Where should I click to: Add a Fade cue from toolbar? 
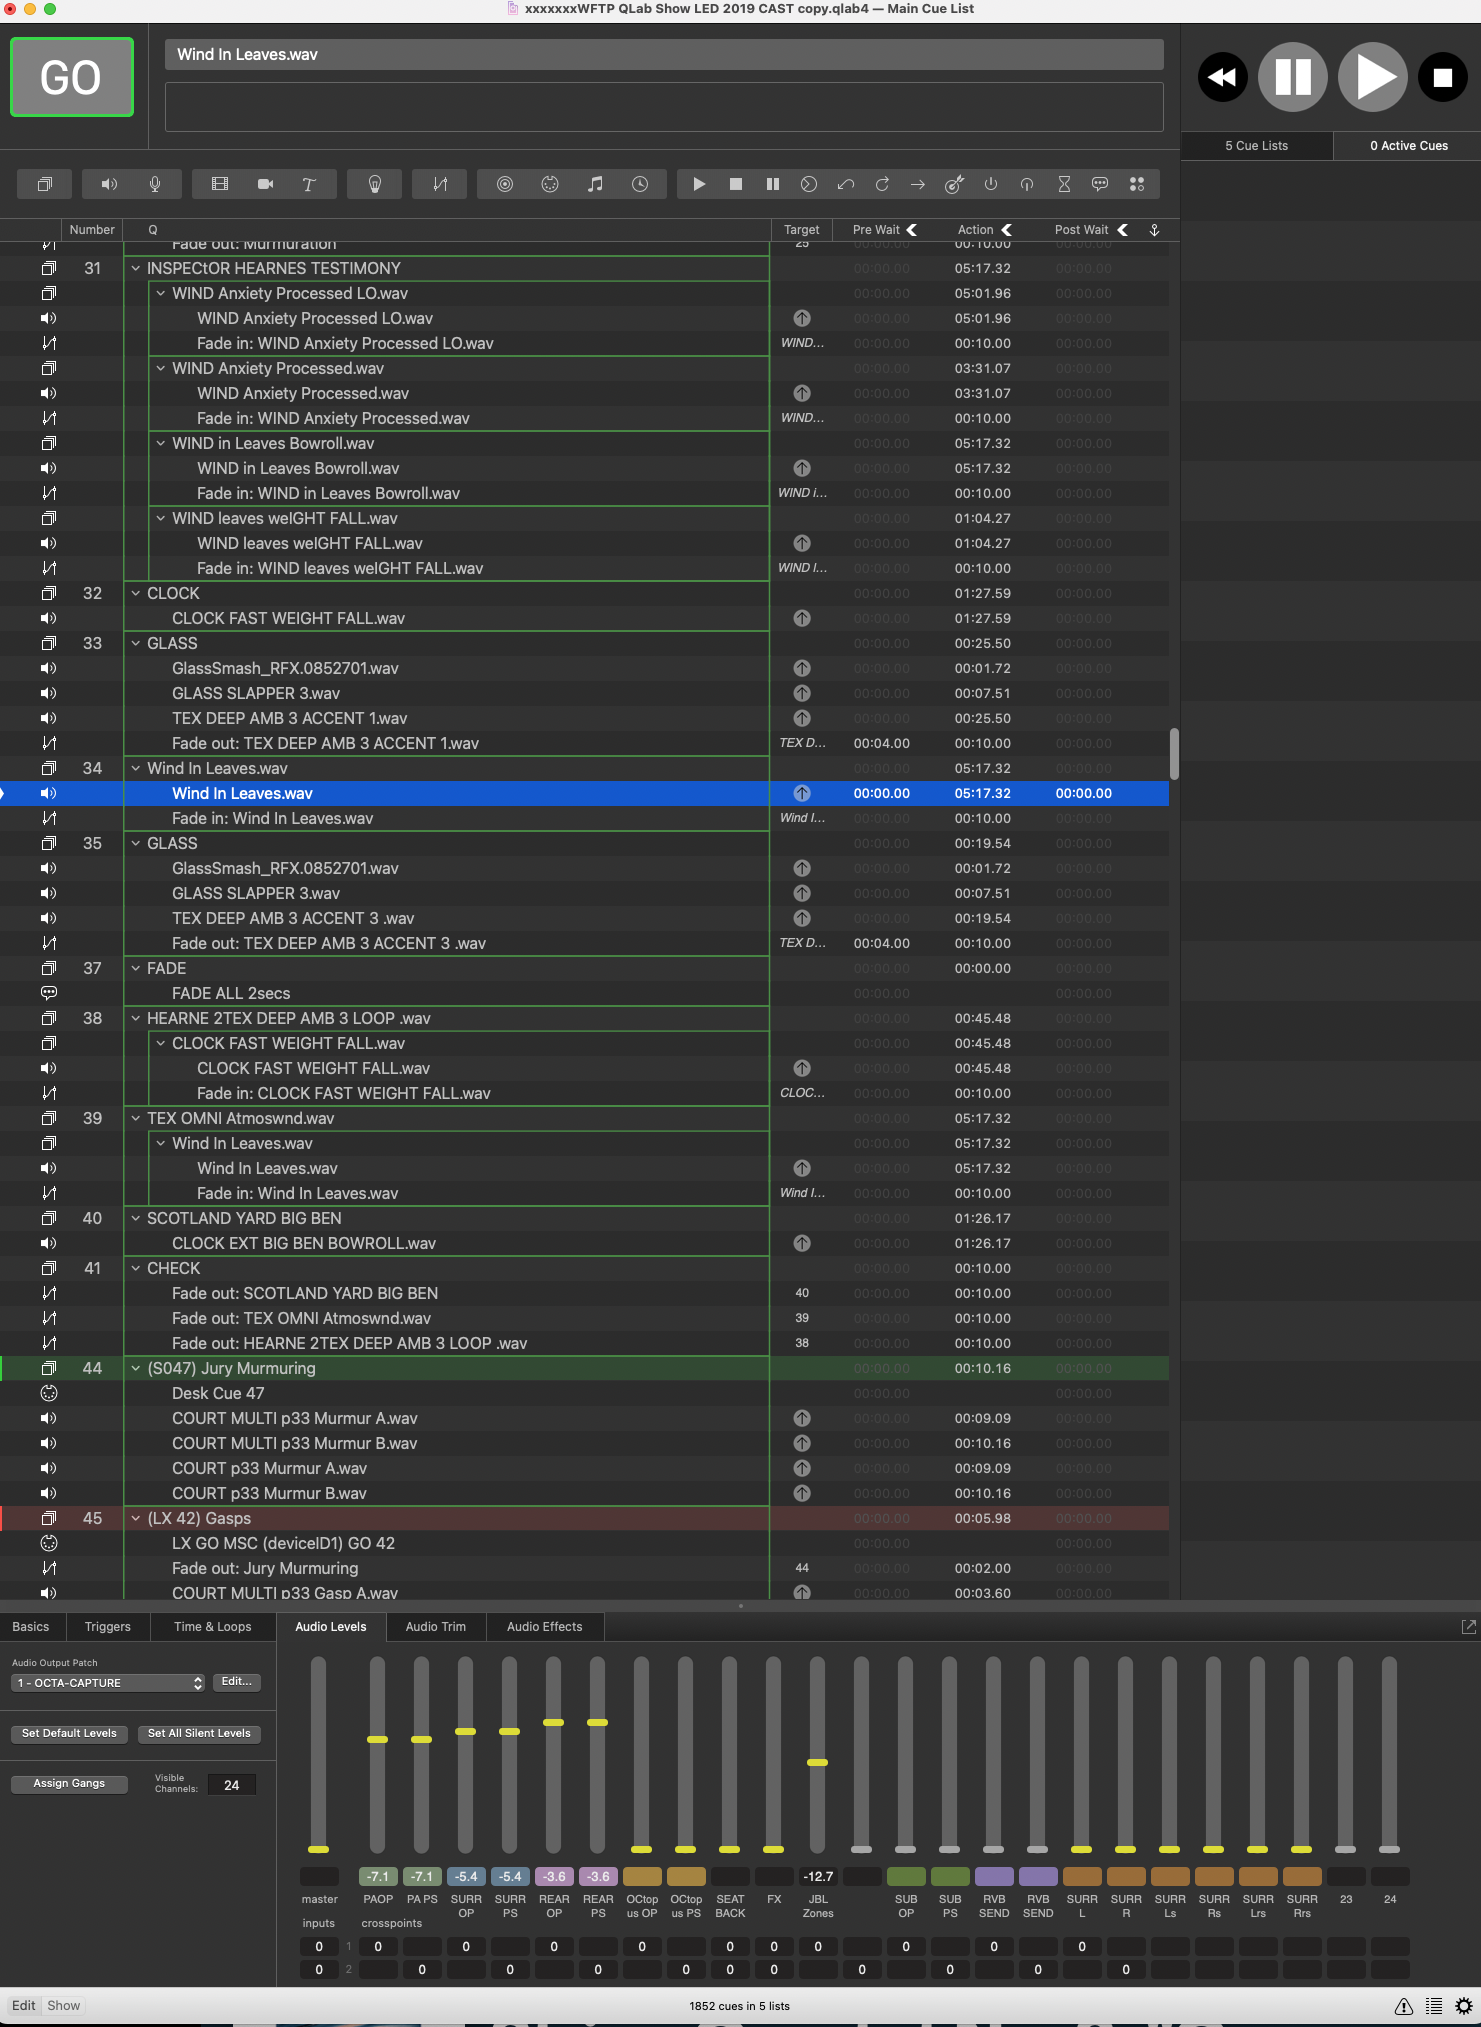pyautogui.click(x=440, y=184)
